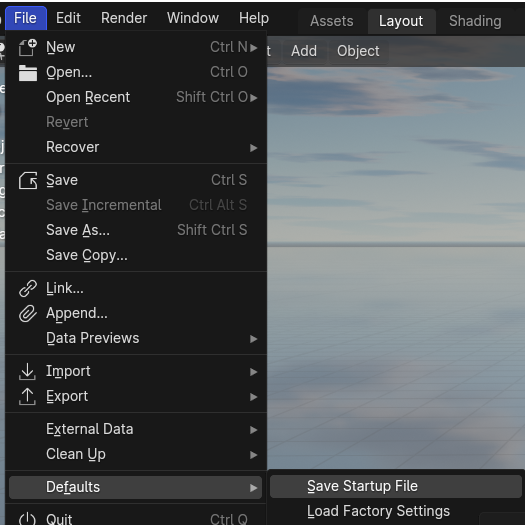Click the New file icon

(x=28, y=47)
